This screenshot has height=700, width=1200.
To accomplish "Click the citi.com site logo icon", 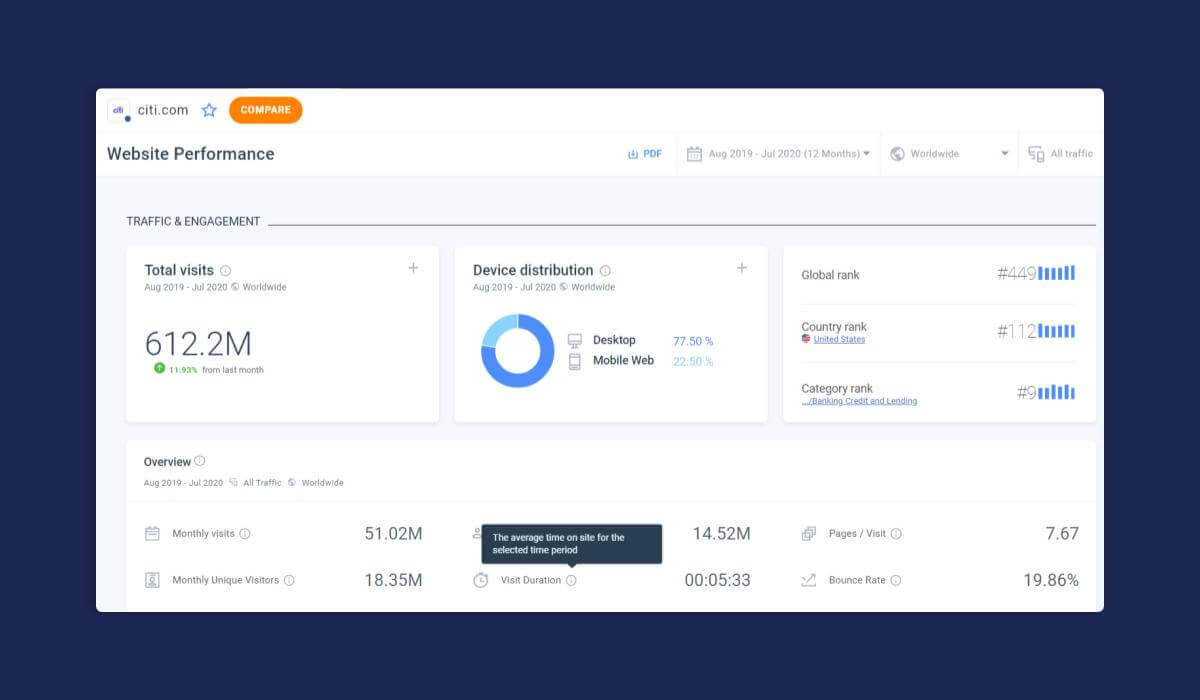I will pyautogui.click(x=119, y=110).
